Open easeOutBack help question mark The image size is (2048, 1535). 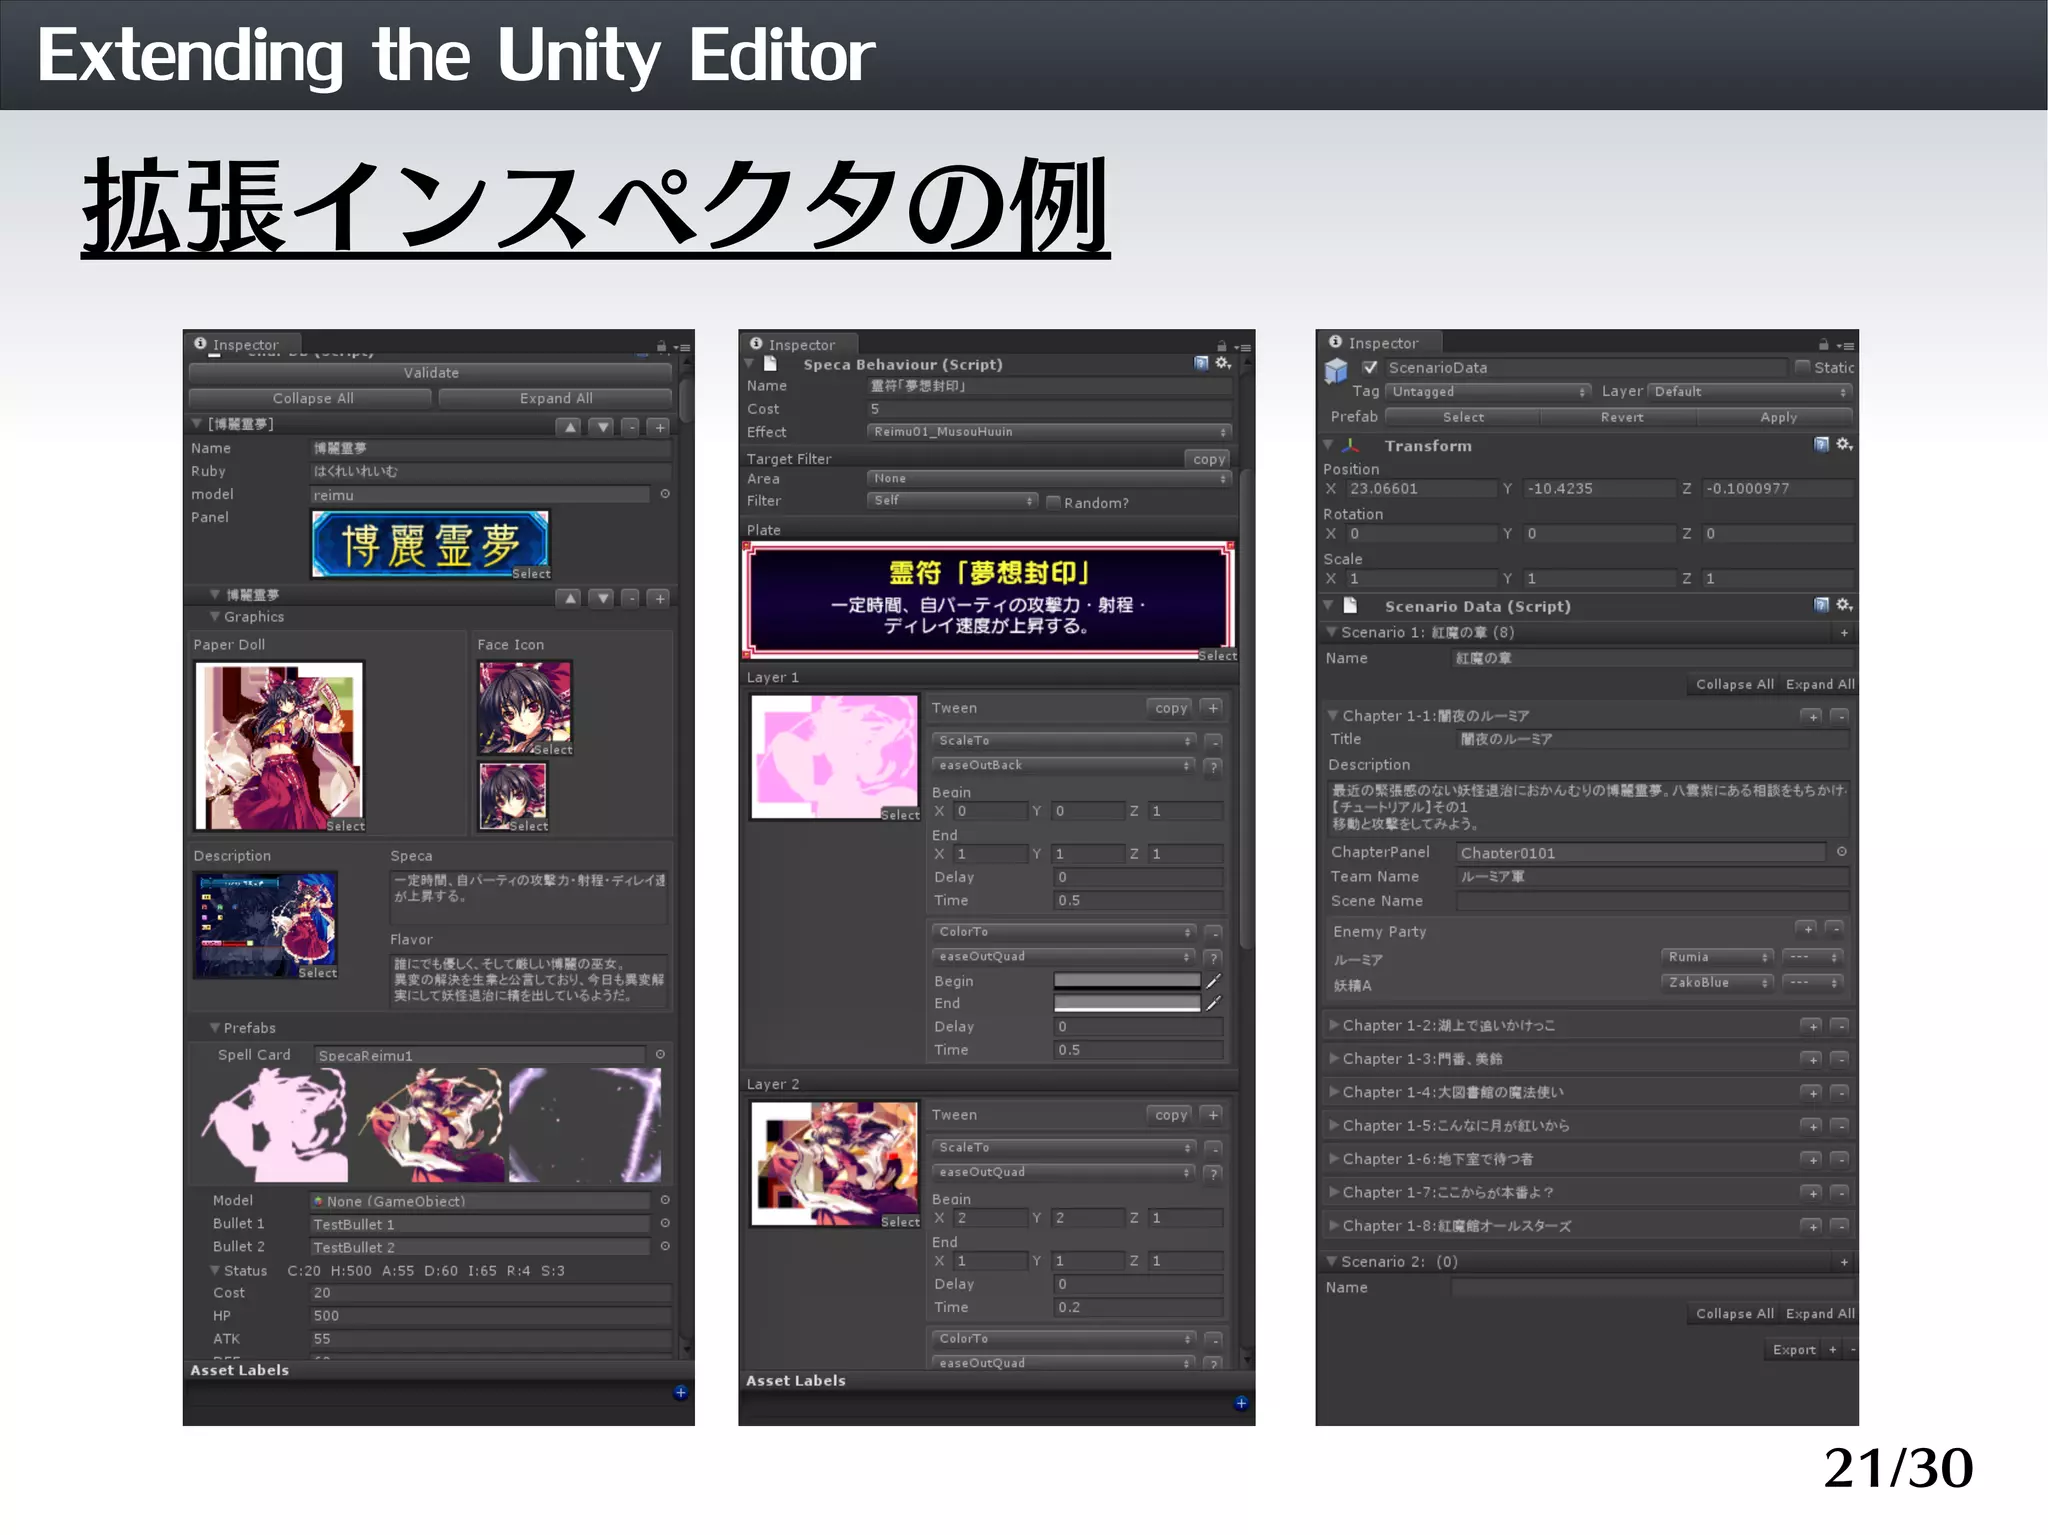[x=1213, y=767]
